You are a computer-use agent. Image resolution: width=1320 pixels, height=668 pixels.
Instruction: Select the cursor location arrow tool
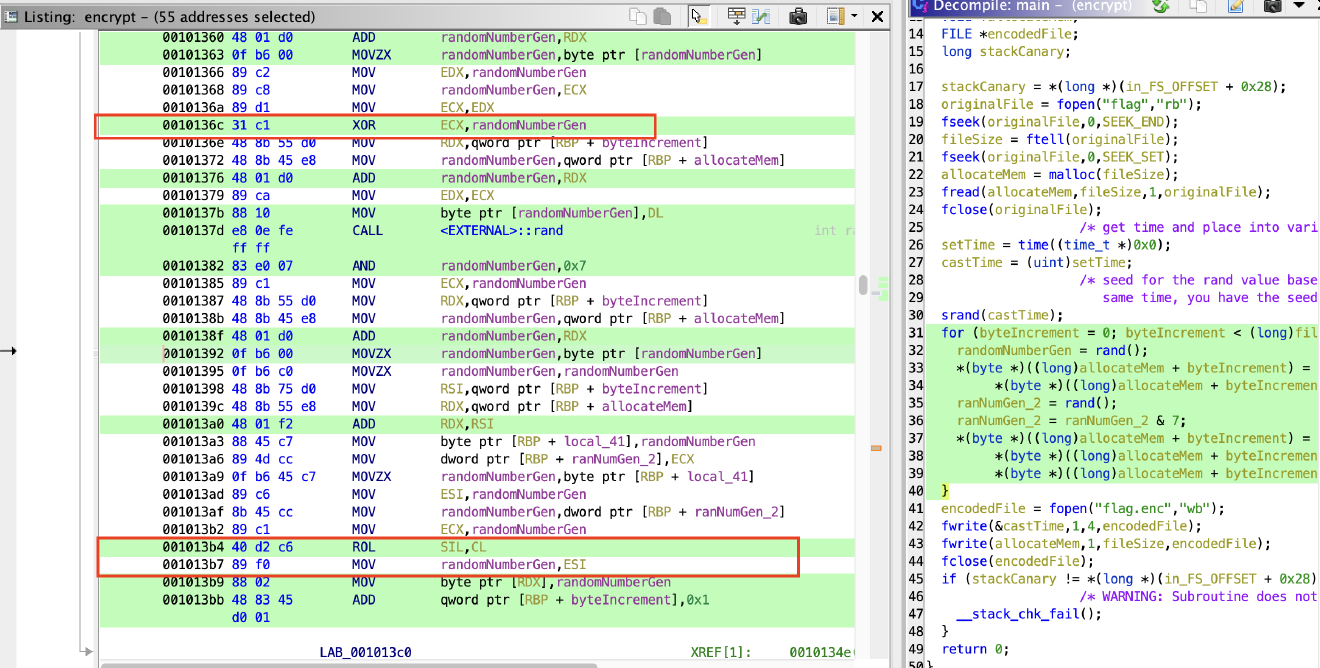pyautogui.click(x=700, y=15)
